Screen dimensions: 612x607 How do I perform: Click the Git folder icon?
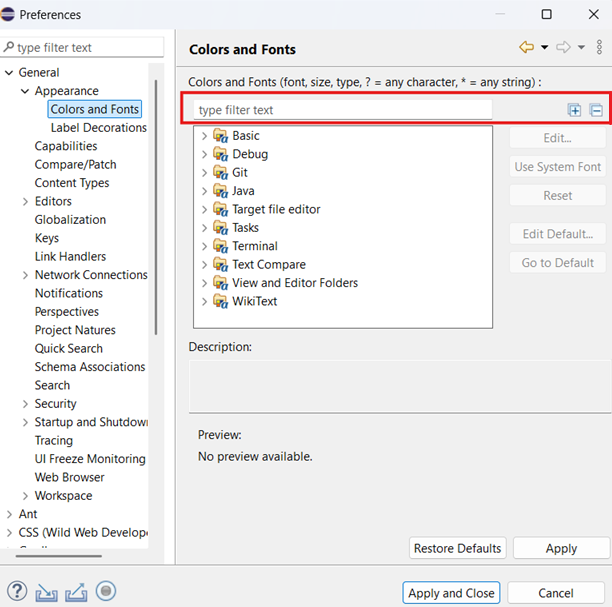(221, 172)
